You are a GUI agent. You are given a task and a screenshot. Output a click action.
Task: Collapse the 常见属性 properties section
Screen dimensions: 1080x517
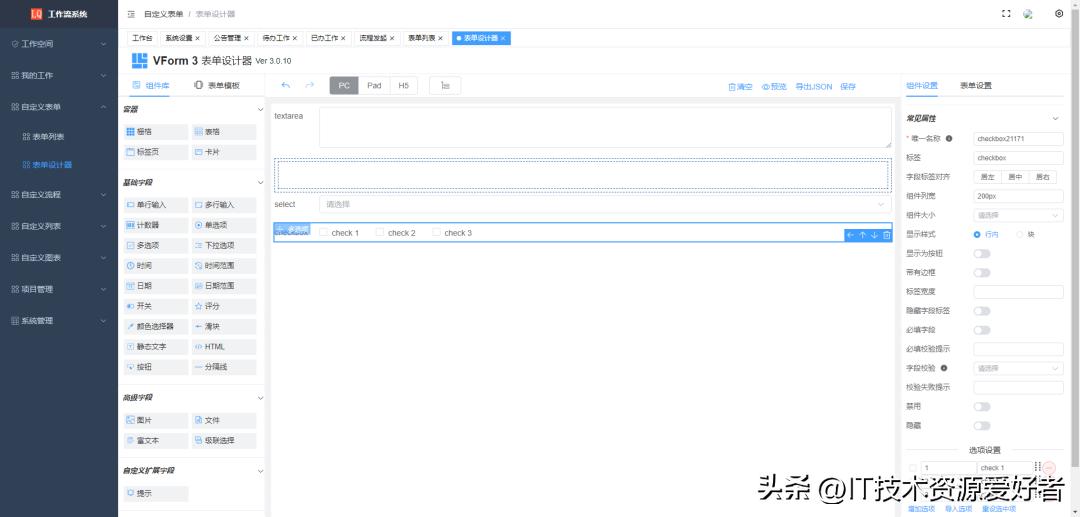(x=1055, y=119)
